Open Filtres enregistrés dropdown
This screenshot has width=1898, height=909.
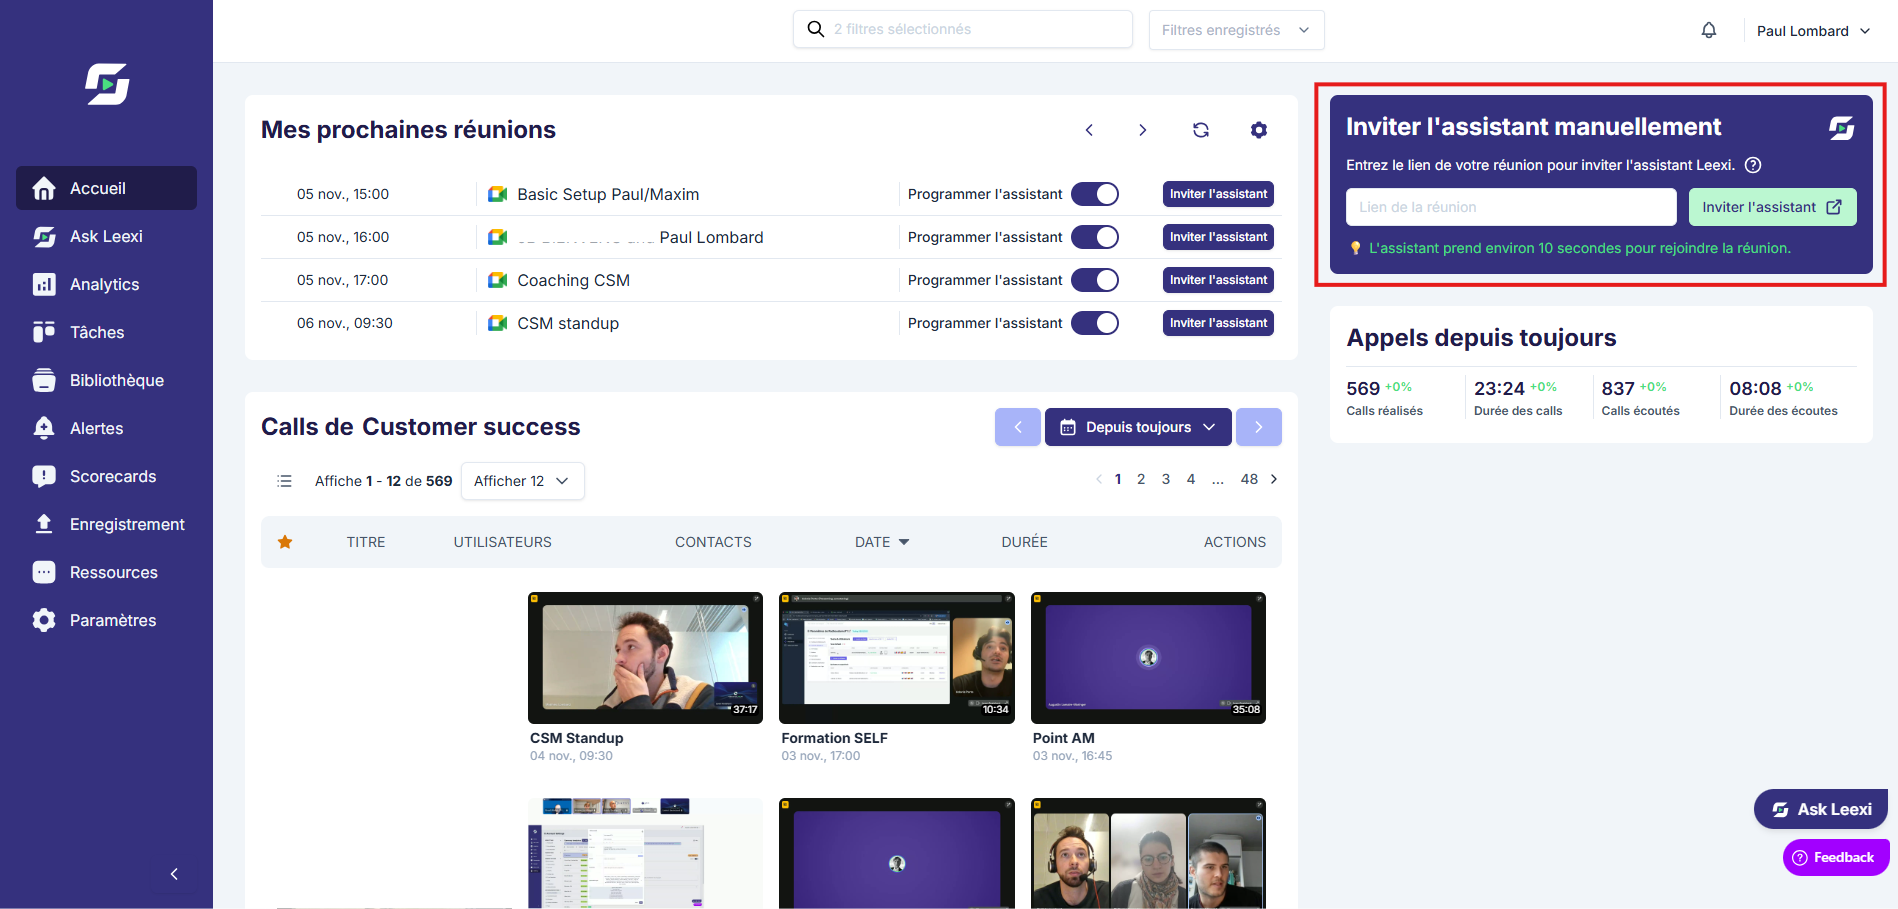click(x=1236, y=30)
